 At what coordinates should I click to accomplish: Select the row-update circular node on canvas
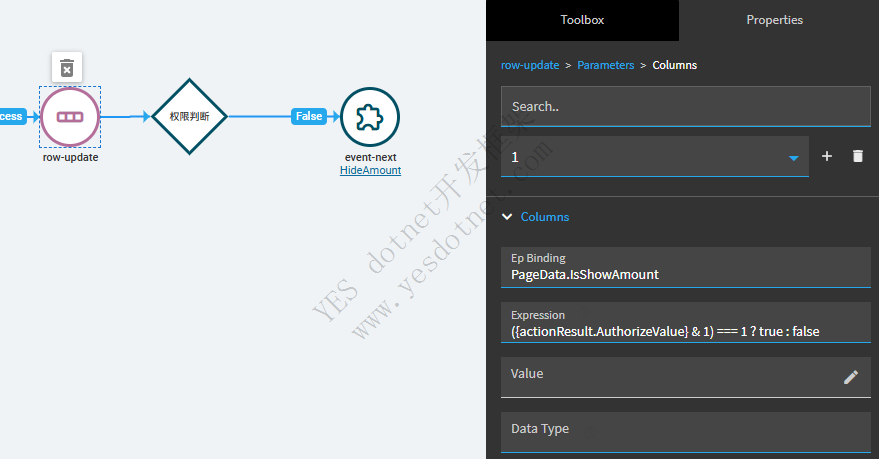(x=70, y=116)
